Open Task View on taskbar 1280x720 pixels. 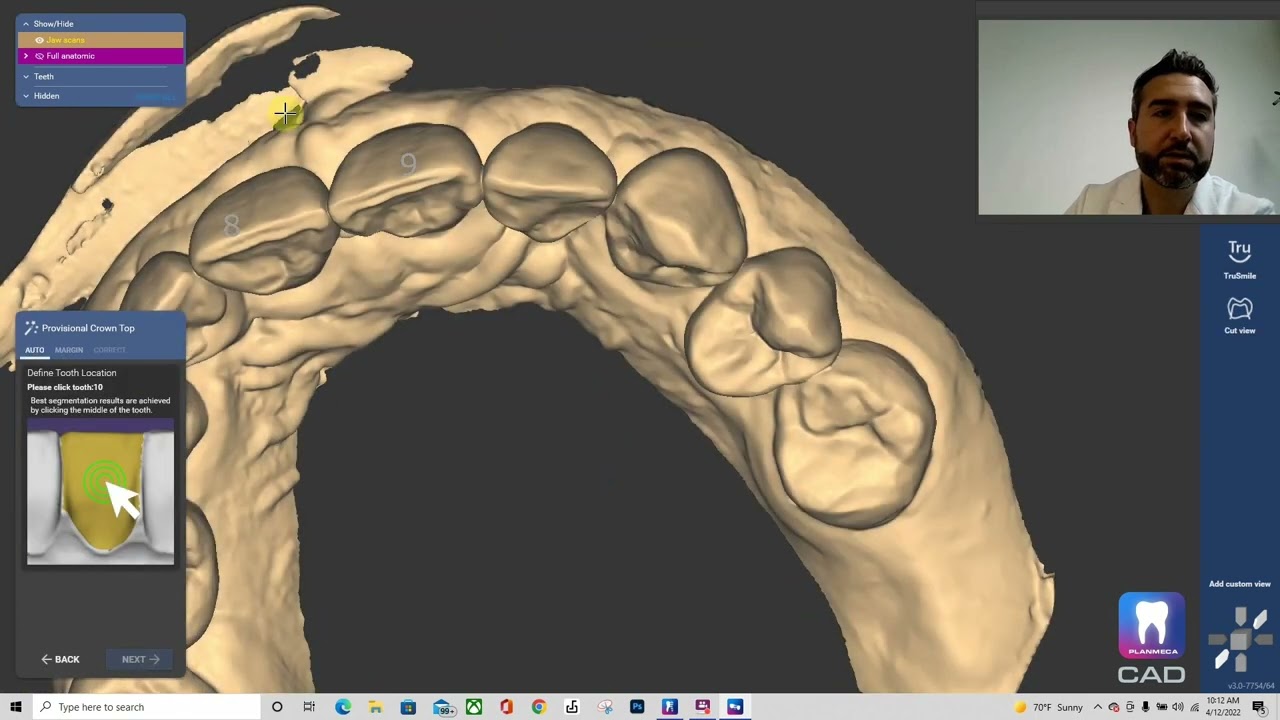pyautogui.click(x=309, y=707)
